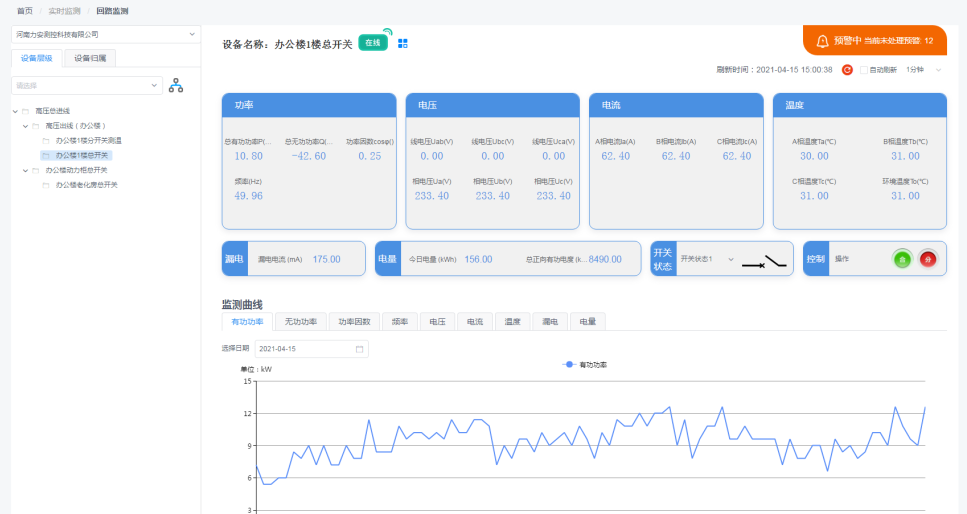
Task: Click the frequency value 49.96
Action: point(249,196)
